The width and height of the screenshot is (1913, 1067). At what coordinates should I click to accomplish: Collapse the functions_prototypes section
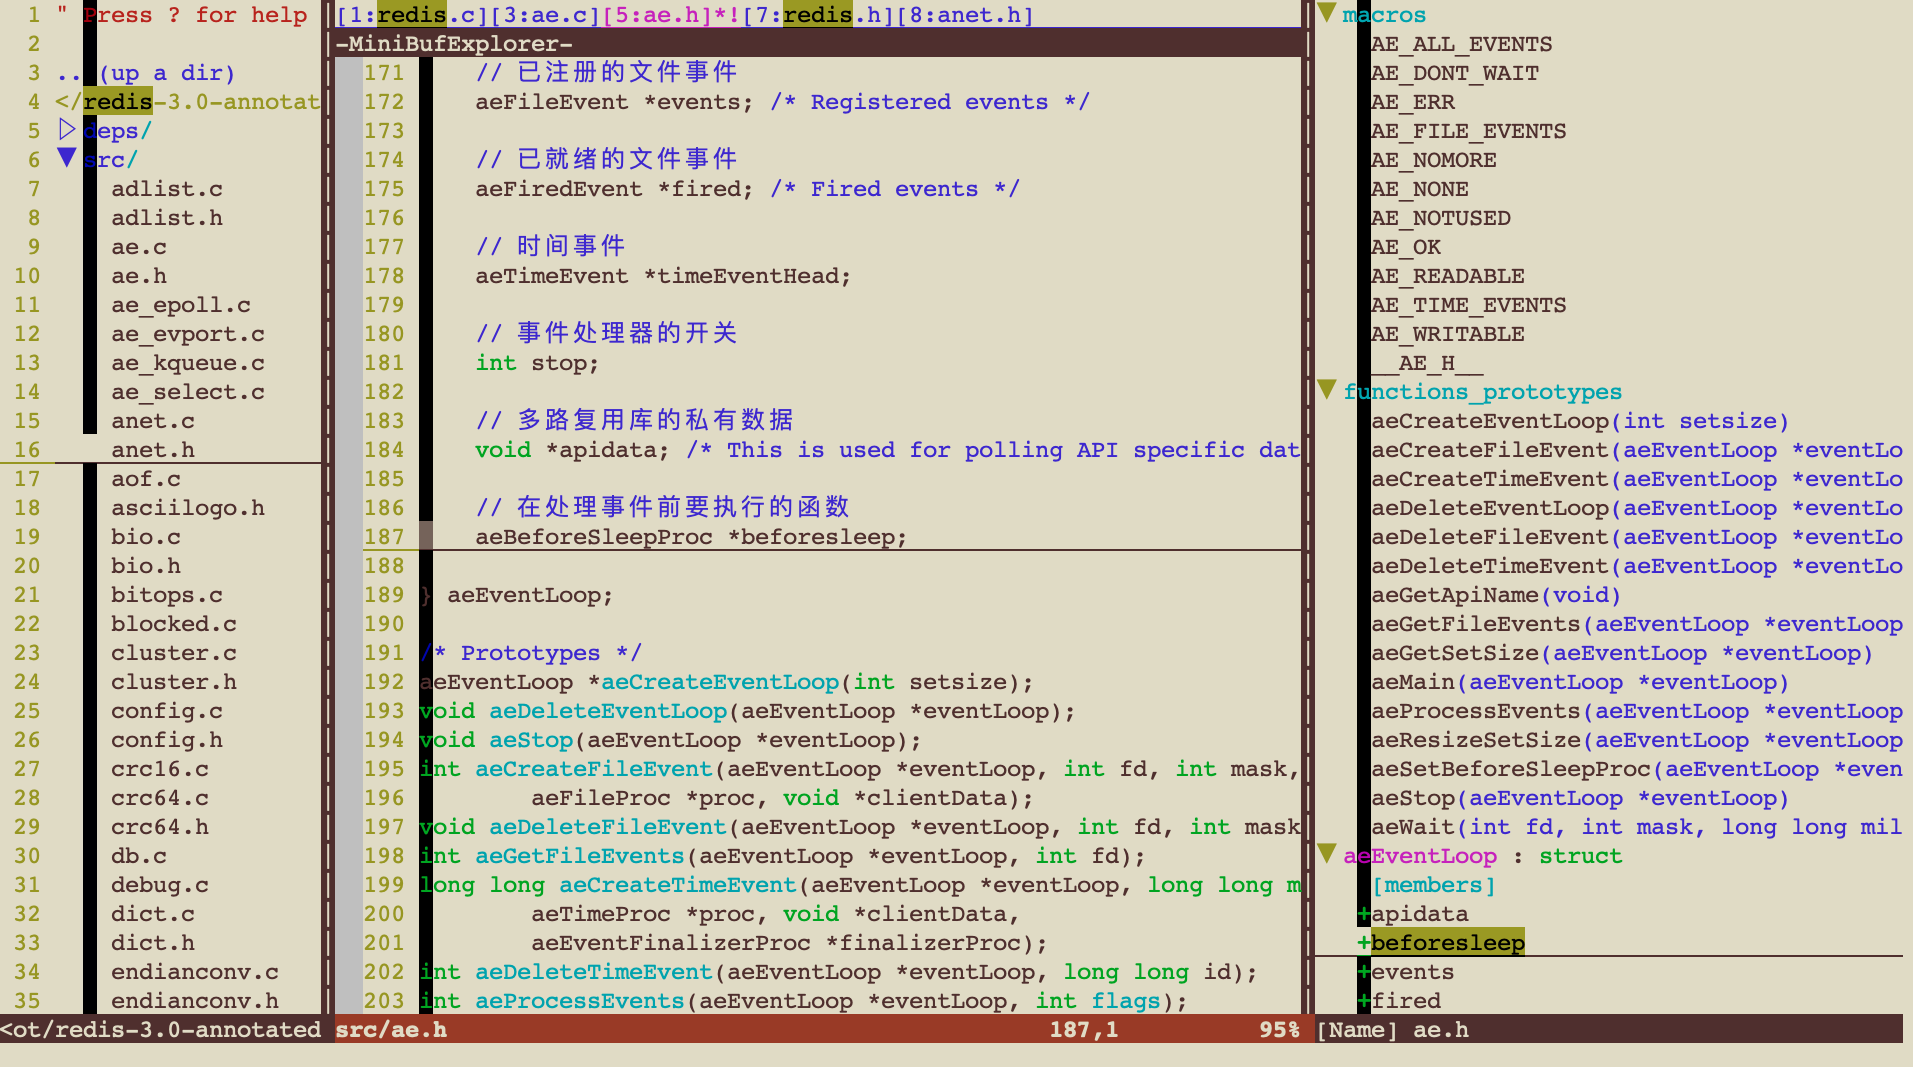(1326, 390)
